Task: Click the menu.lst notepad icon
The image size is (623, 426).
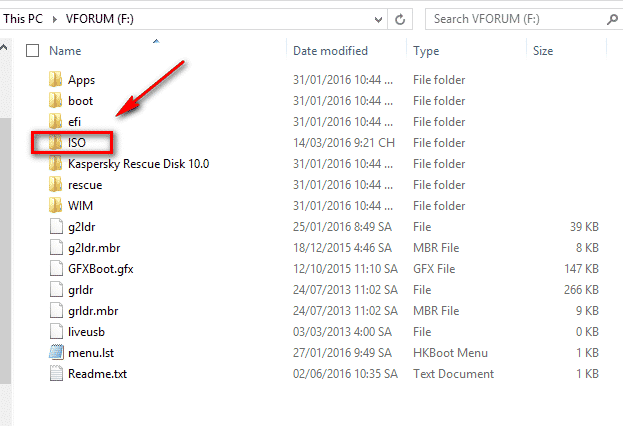Action: 56,352
